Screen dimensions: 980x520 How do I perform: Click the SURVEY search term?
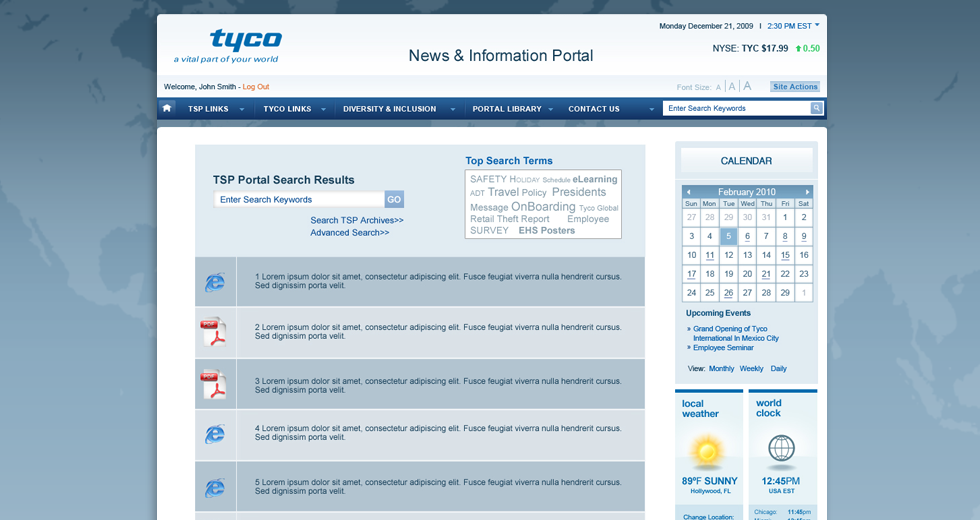coord(489,231)
